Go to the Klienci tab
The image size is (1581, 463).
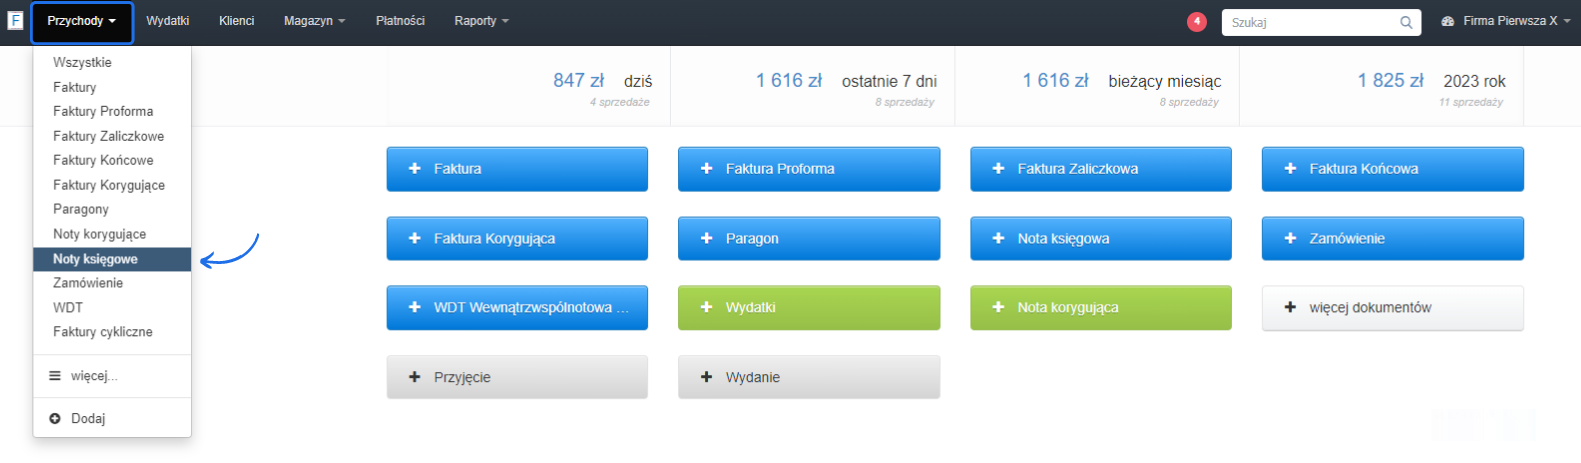pyautogui.click(x=236, y=21)
